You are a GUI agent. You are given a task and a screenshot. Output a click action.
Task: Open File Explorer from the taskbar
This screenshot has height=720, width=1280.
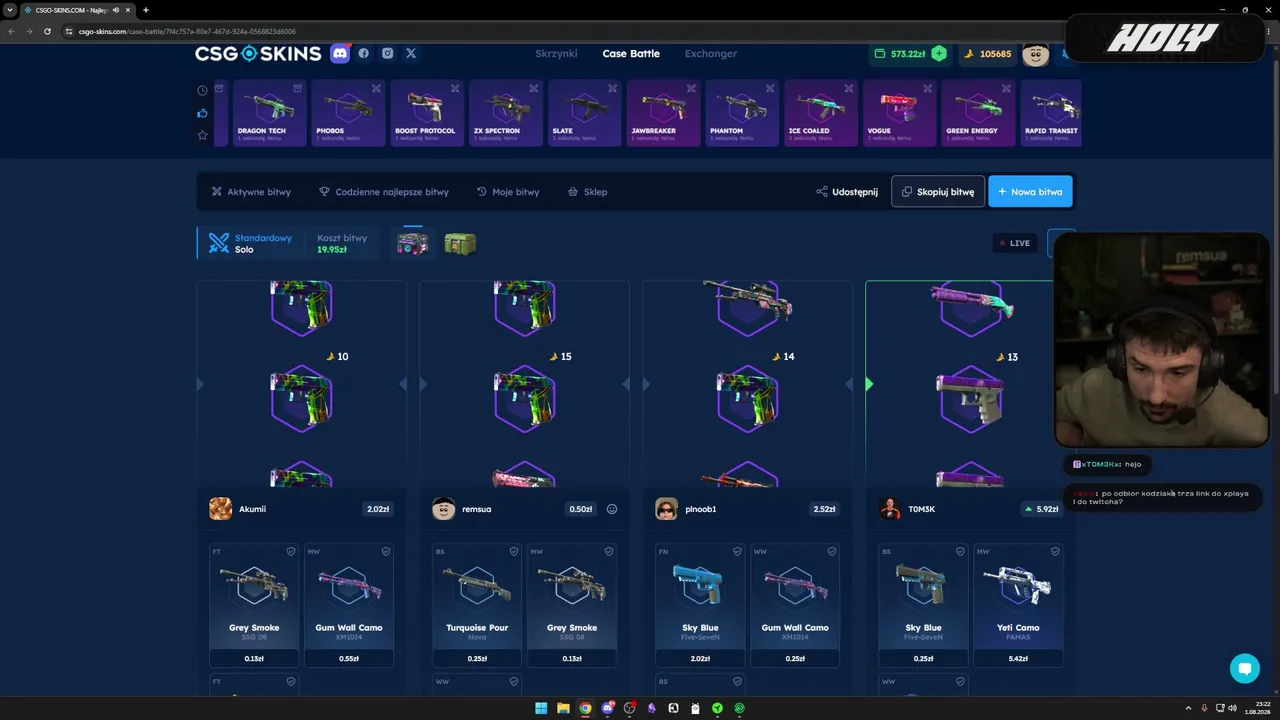[x=563, y=708]
